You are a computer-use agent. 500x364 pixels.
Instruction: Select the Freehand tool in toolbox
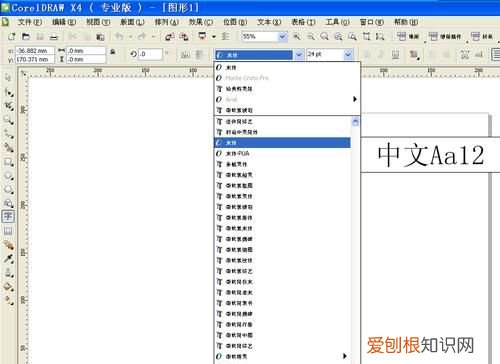[8, 134]
